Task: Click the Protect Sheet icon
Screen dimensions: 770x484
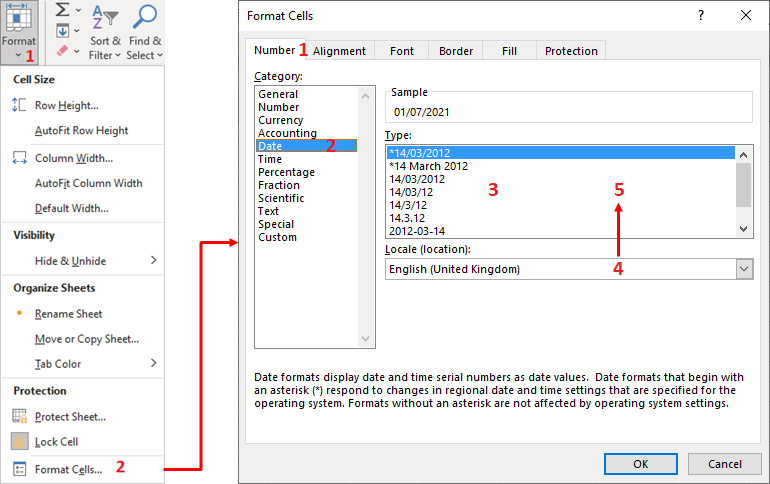Action: pos(20,416)
